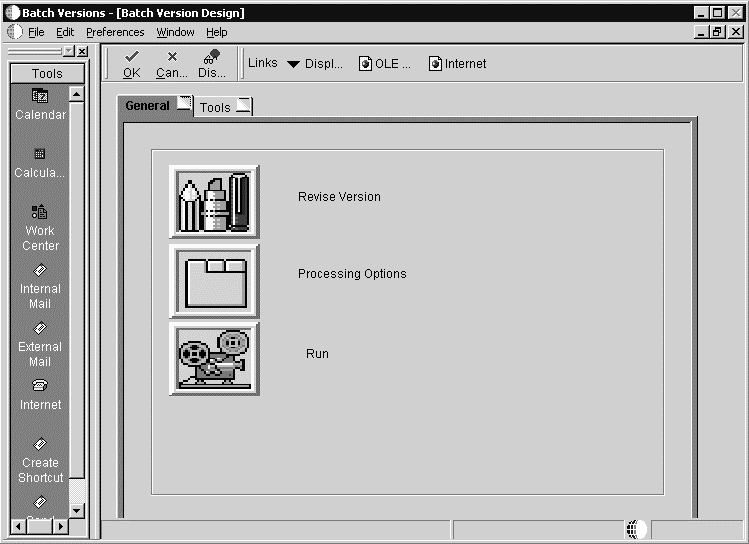
Task: Click the Internet telephone icon in sidebar
Action: coord(40,385)
